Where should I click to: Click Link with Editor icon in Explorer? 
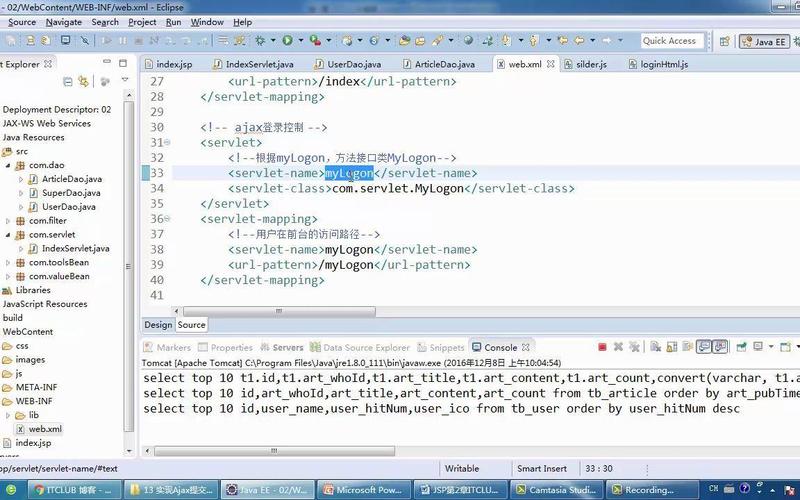[82, 82]
